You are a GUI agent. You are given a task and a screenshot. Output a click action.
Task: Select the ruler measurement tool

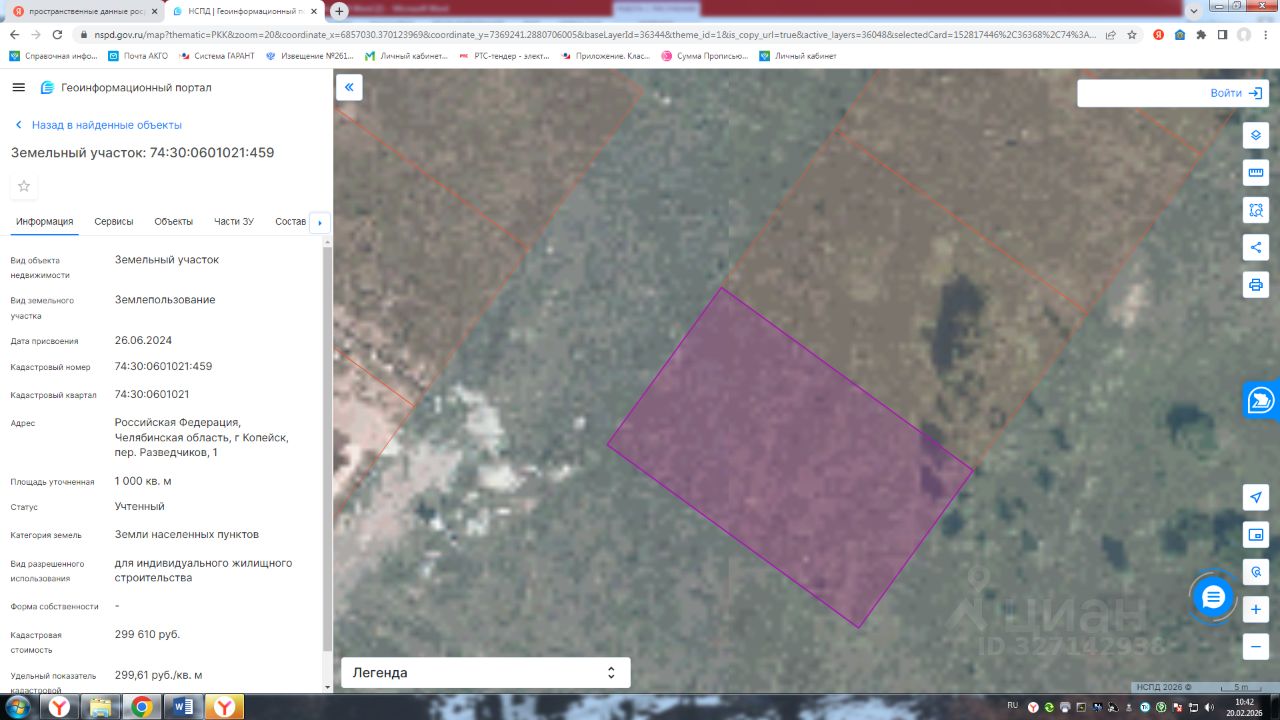click(1256, 173)
